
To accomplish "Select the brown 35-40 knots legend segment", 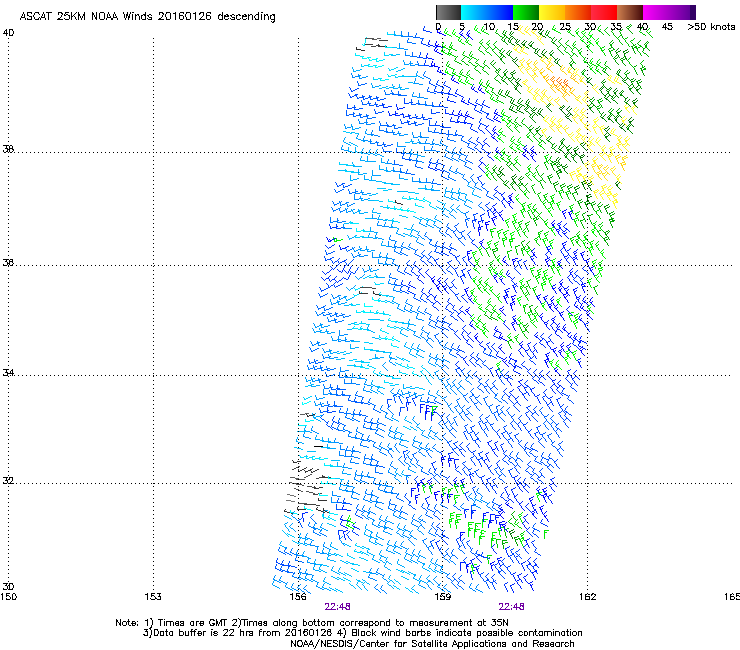I will click(630, 12).
